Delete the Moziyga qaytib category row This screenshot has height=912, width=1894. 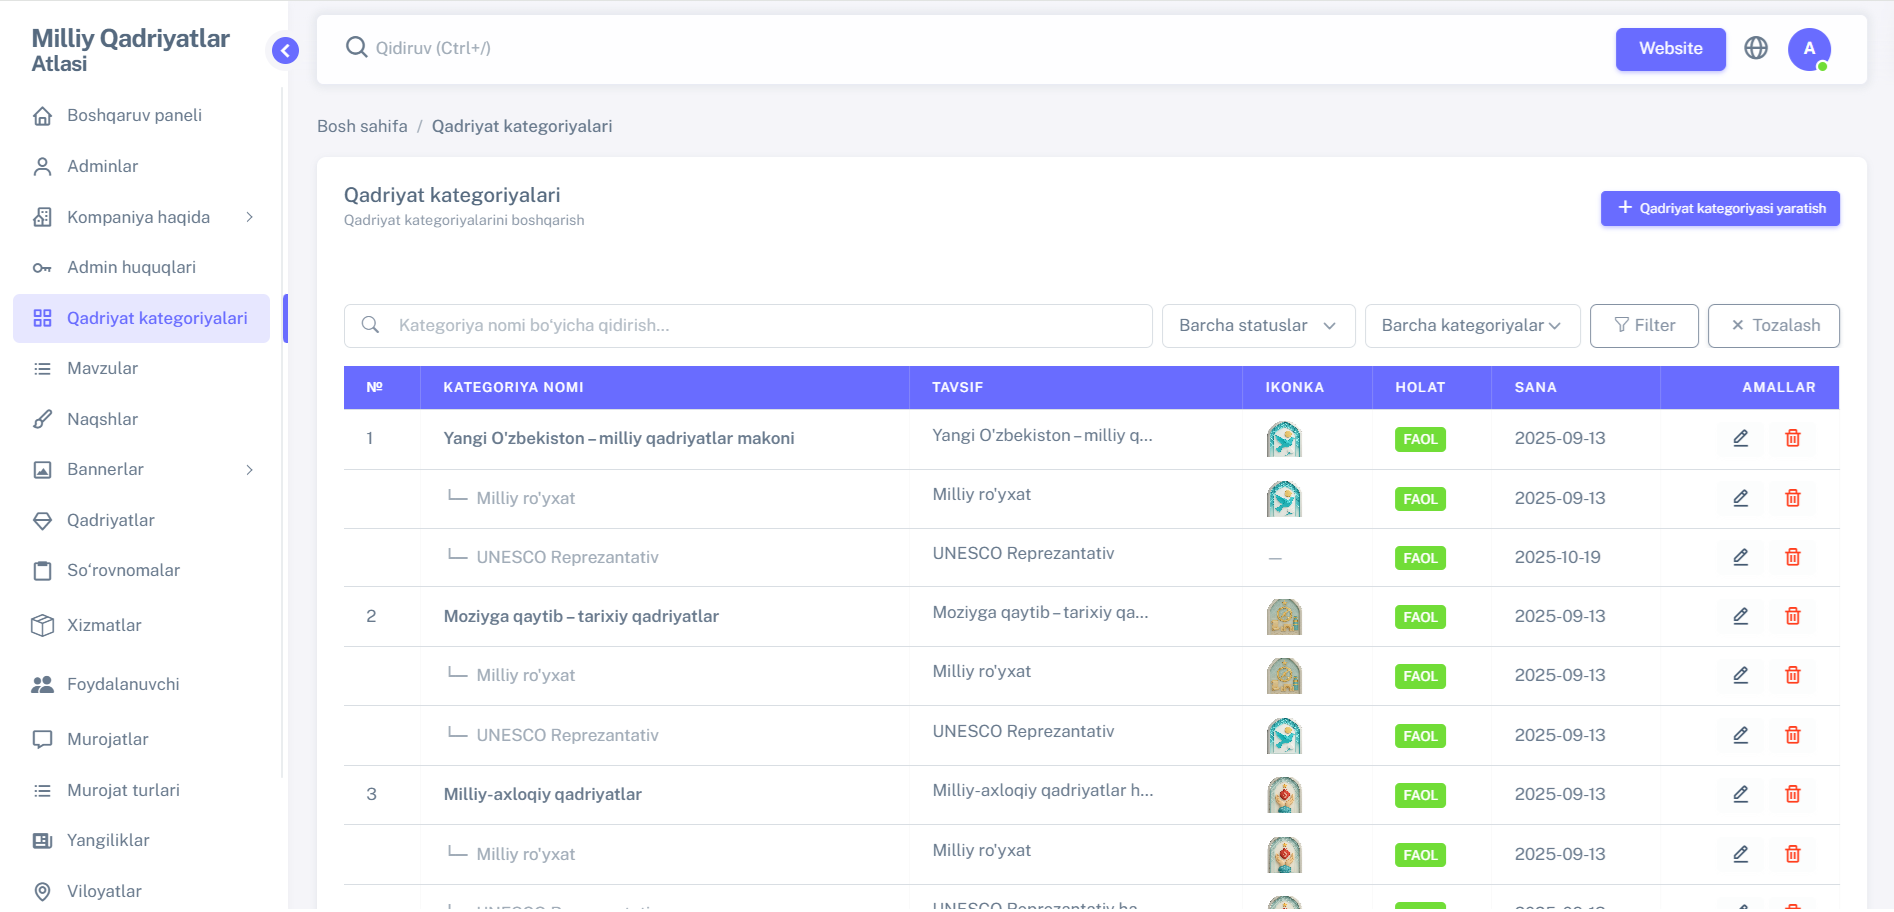click(x=1792, y=616)
